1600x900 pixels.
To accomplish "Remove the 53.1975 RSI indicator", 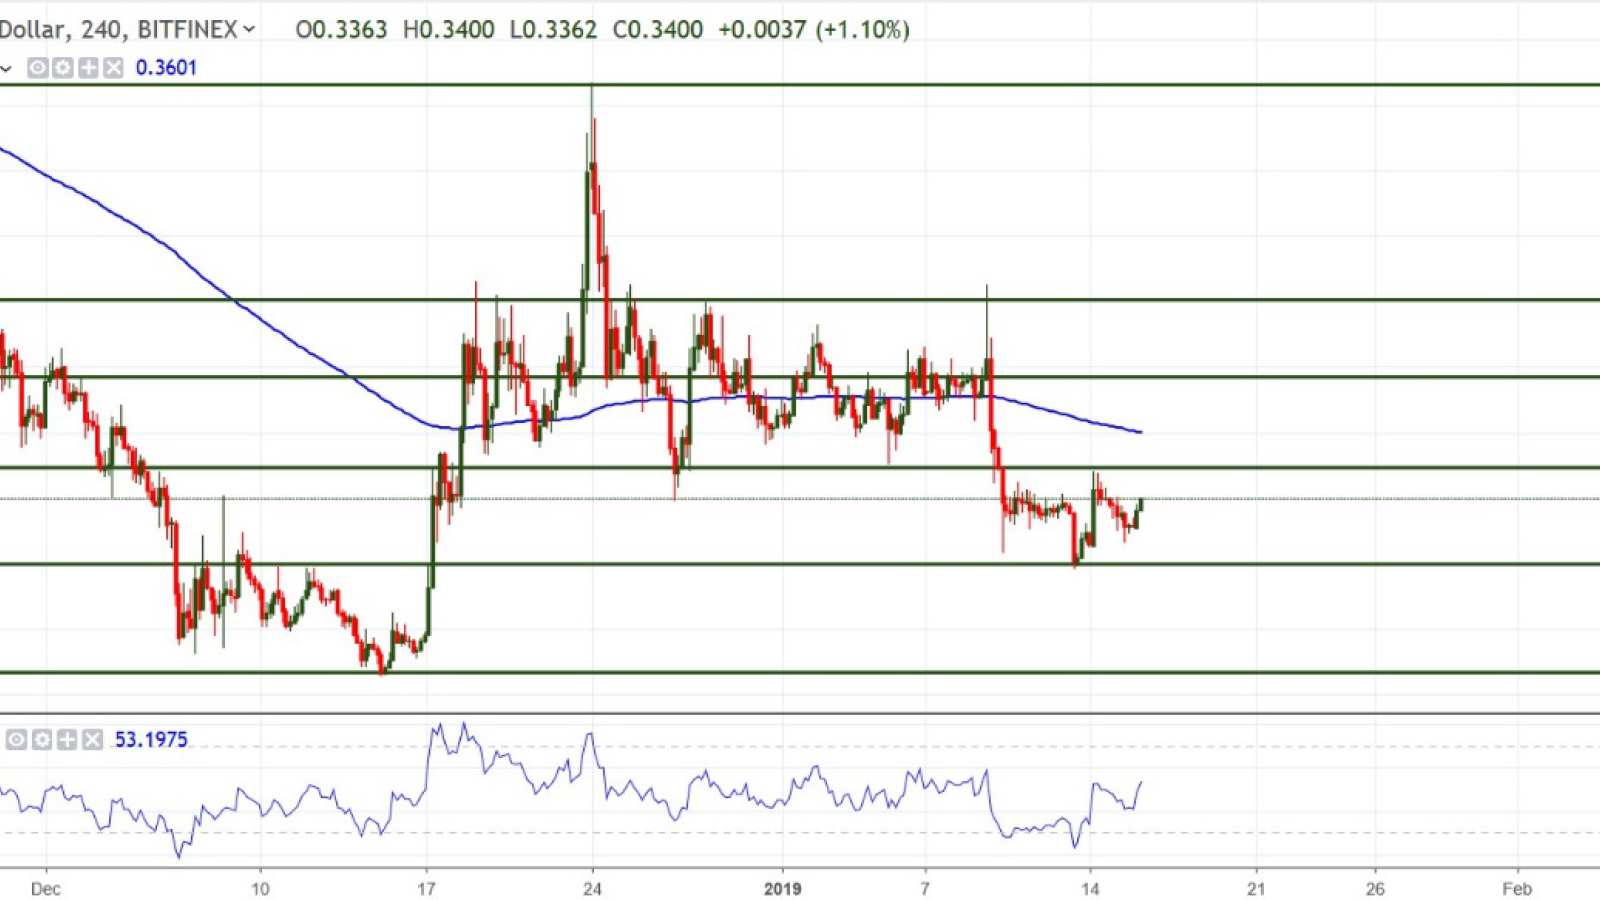I will click(x=92, y=740).
